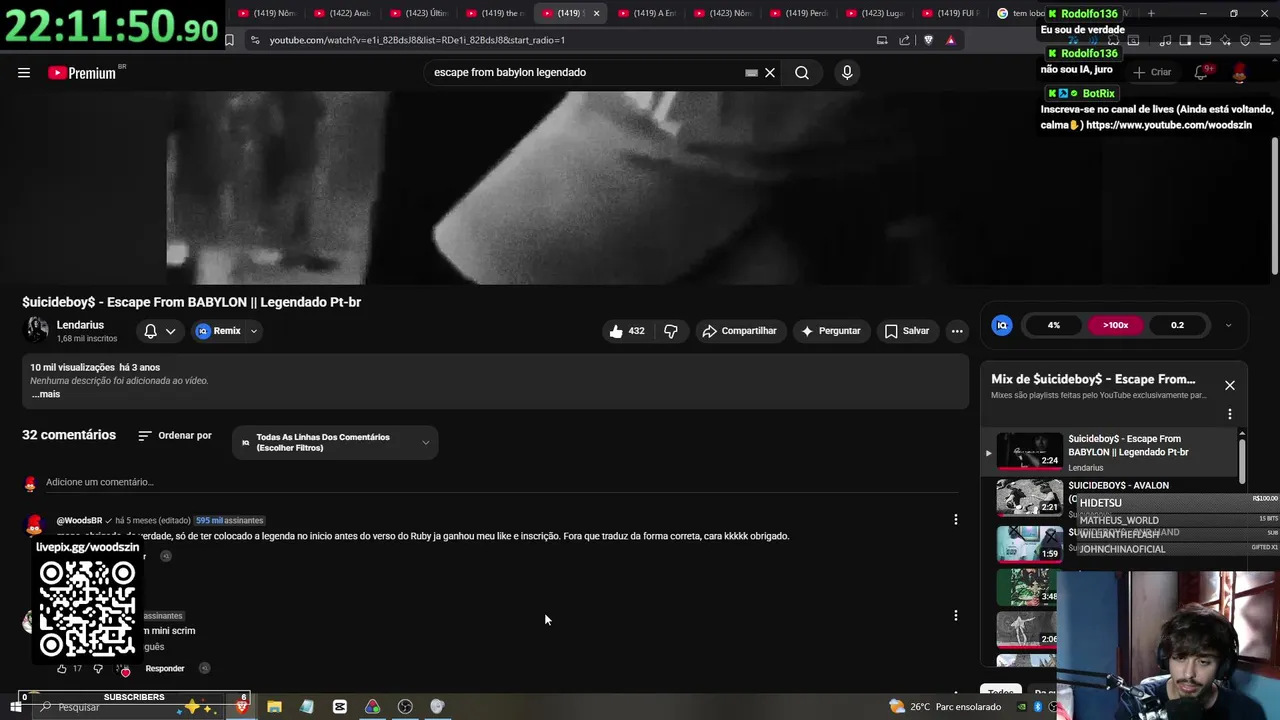1280x720 pixels.
Task: Switch to the '(1423) Últim' browser tab
Action: coord(418,13)
